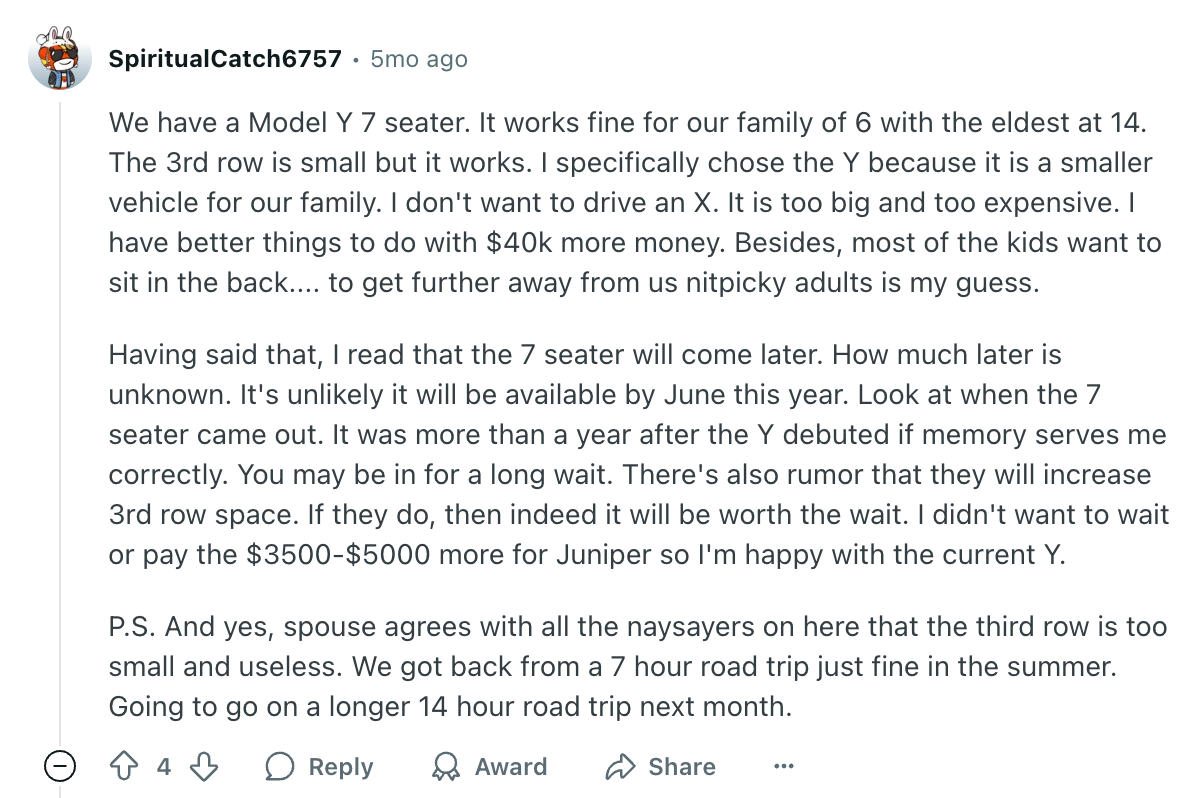Viewport: 1194px width, 798px height.
Task: Click the Award ribbon icon
Action: pos(444,767)
